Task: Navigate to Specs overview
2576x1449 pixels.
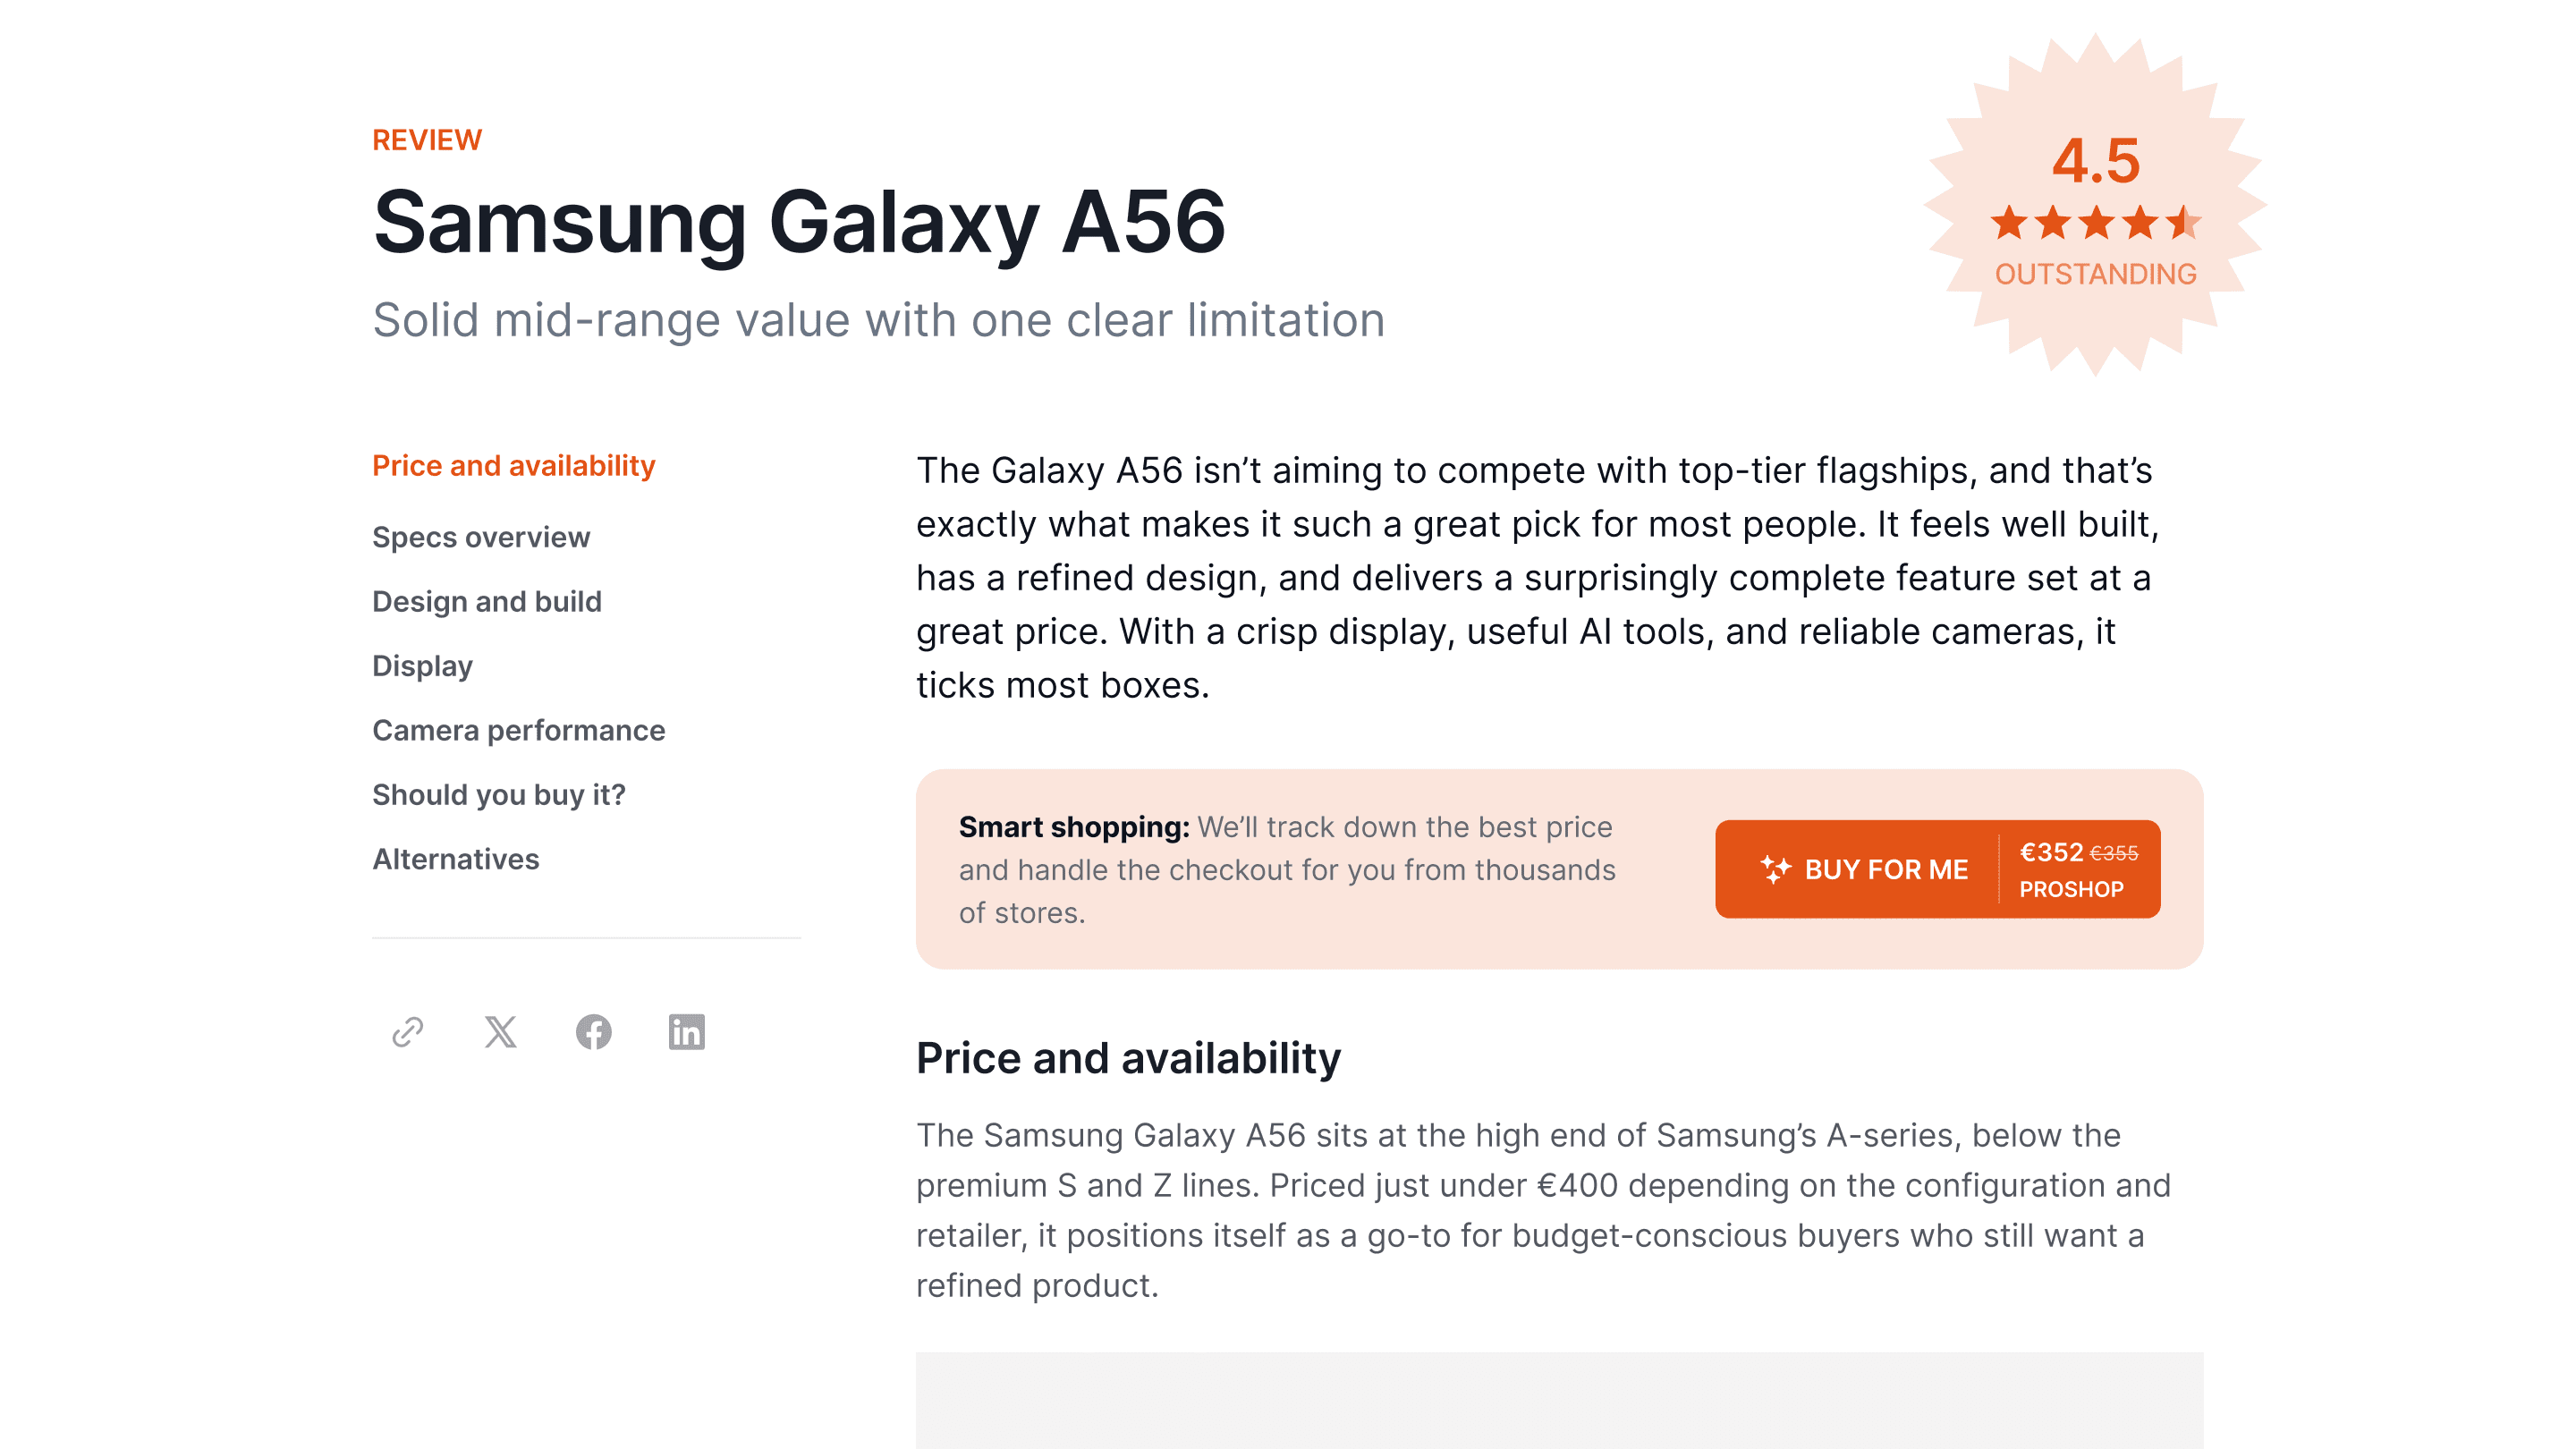Action: (481, 537)
